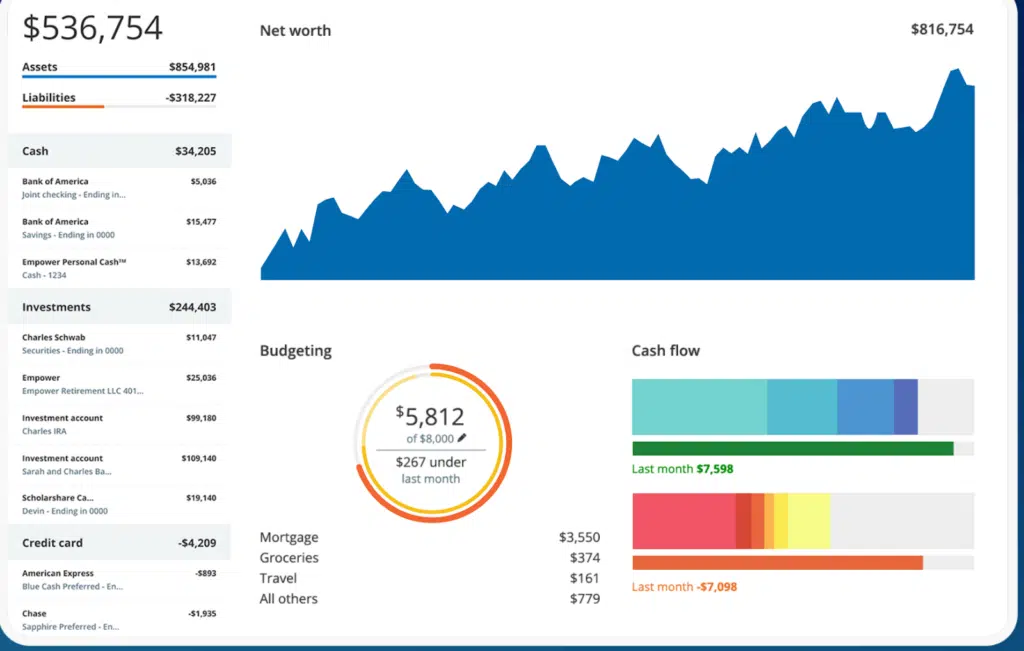
Task: Click the pencil edit icon beside $8,000 budget
Action: tap(462, 439)
